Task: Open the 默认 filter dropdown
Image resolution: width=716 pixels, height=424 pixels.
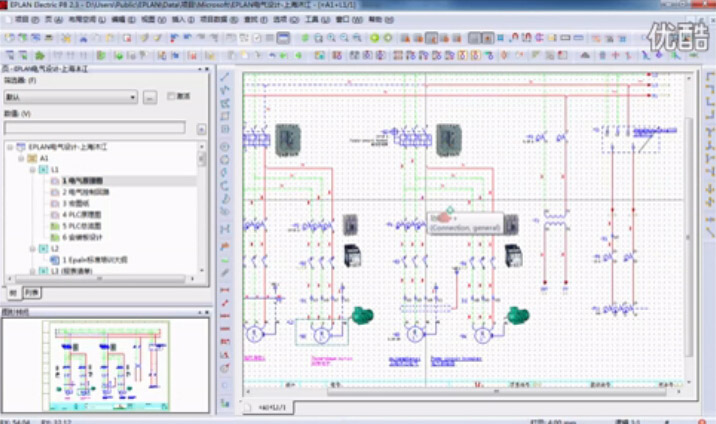Action: click(x=71, y=97)
